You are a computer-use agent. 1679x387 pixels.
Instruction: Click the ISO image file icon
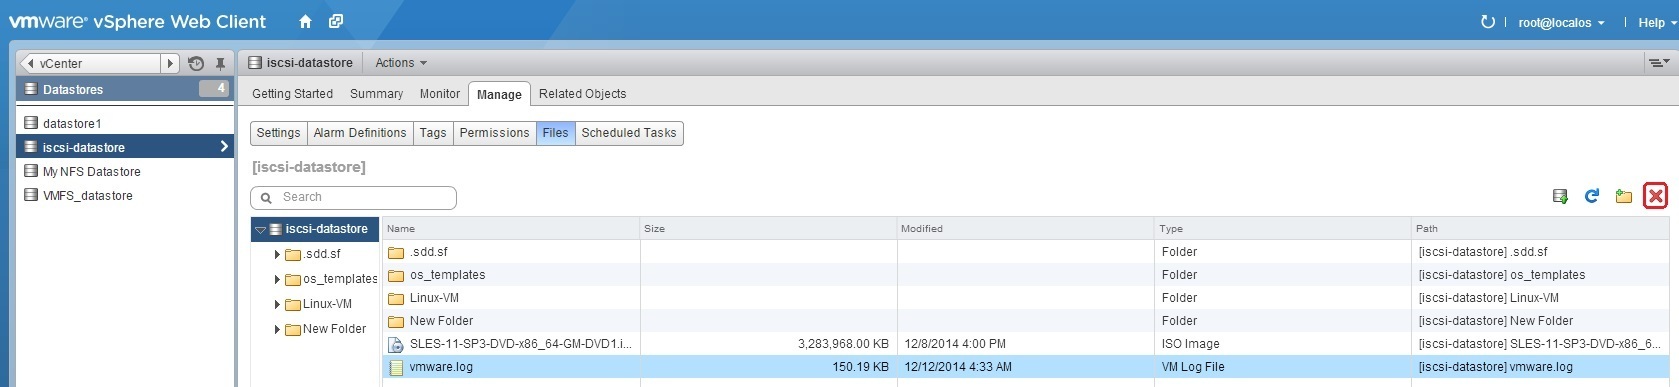395,344
